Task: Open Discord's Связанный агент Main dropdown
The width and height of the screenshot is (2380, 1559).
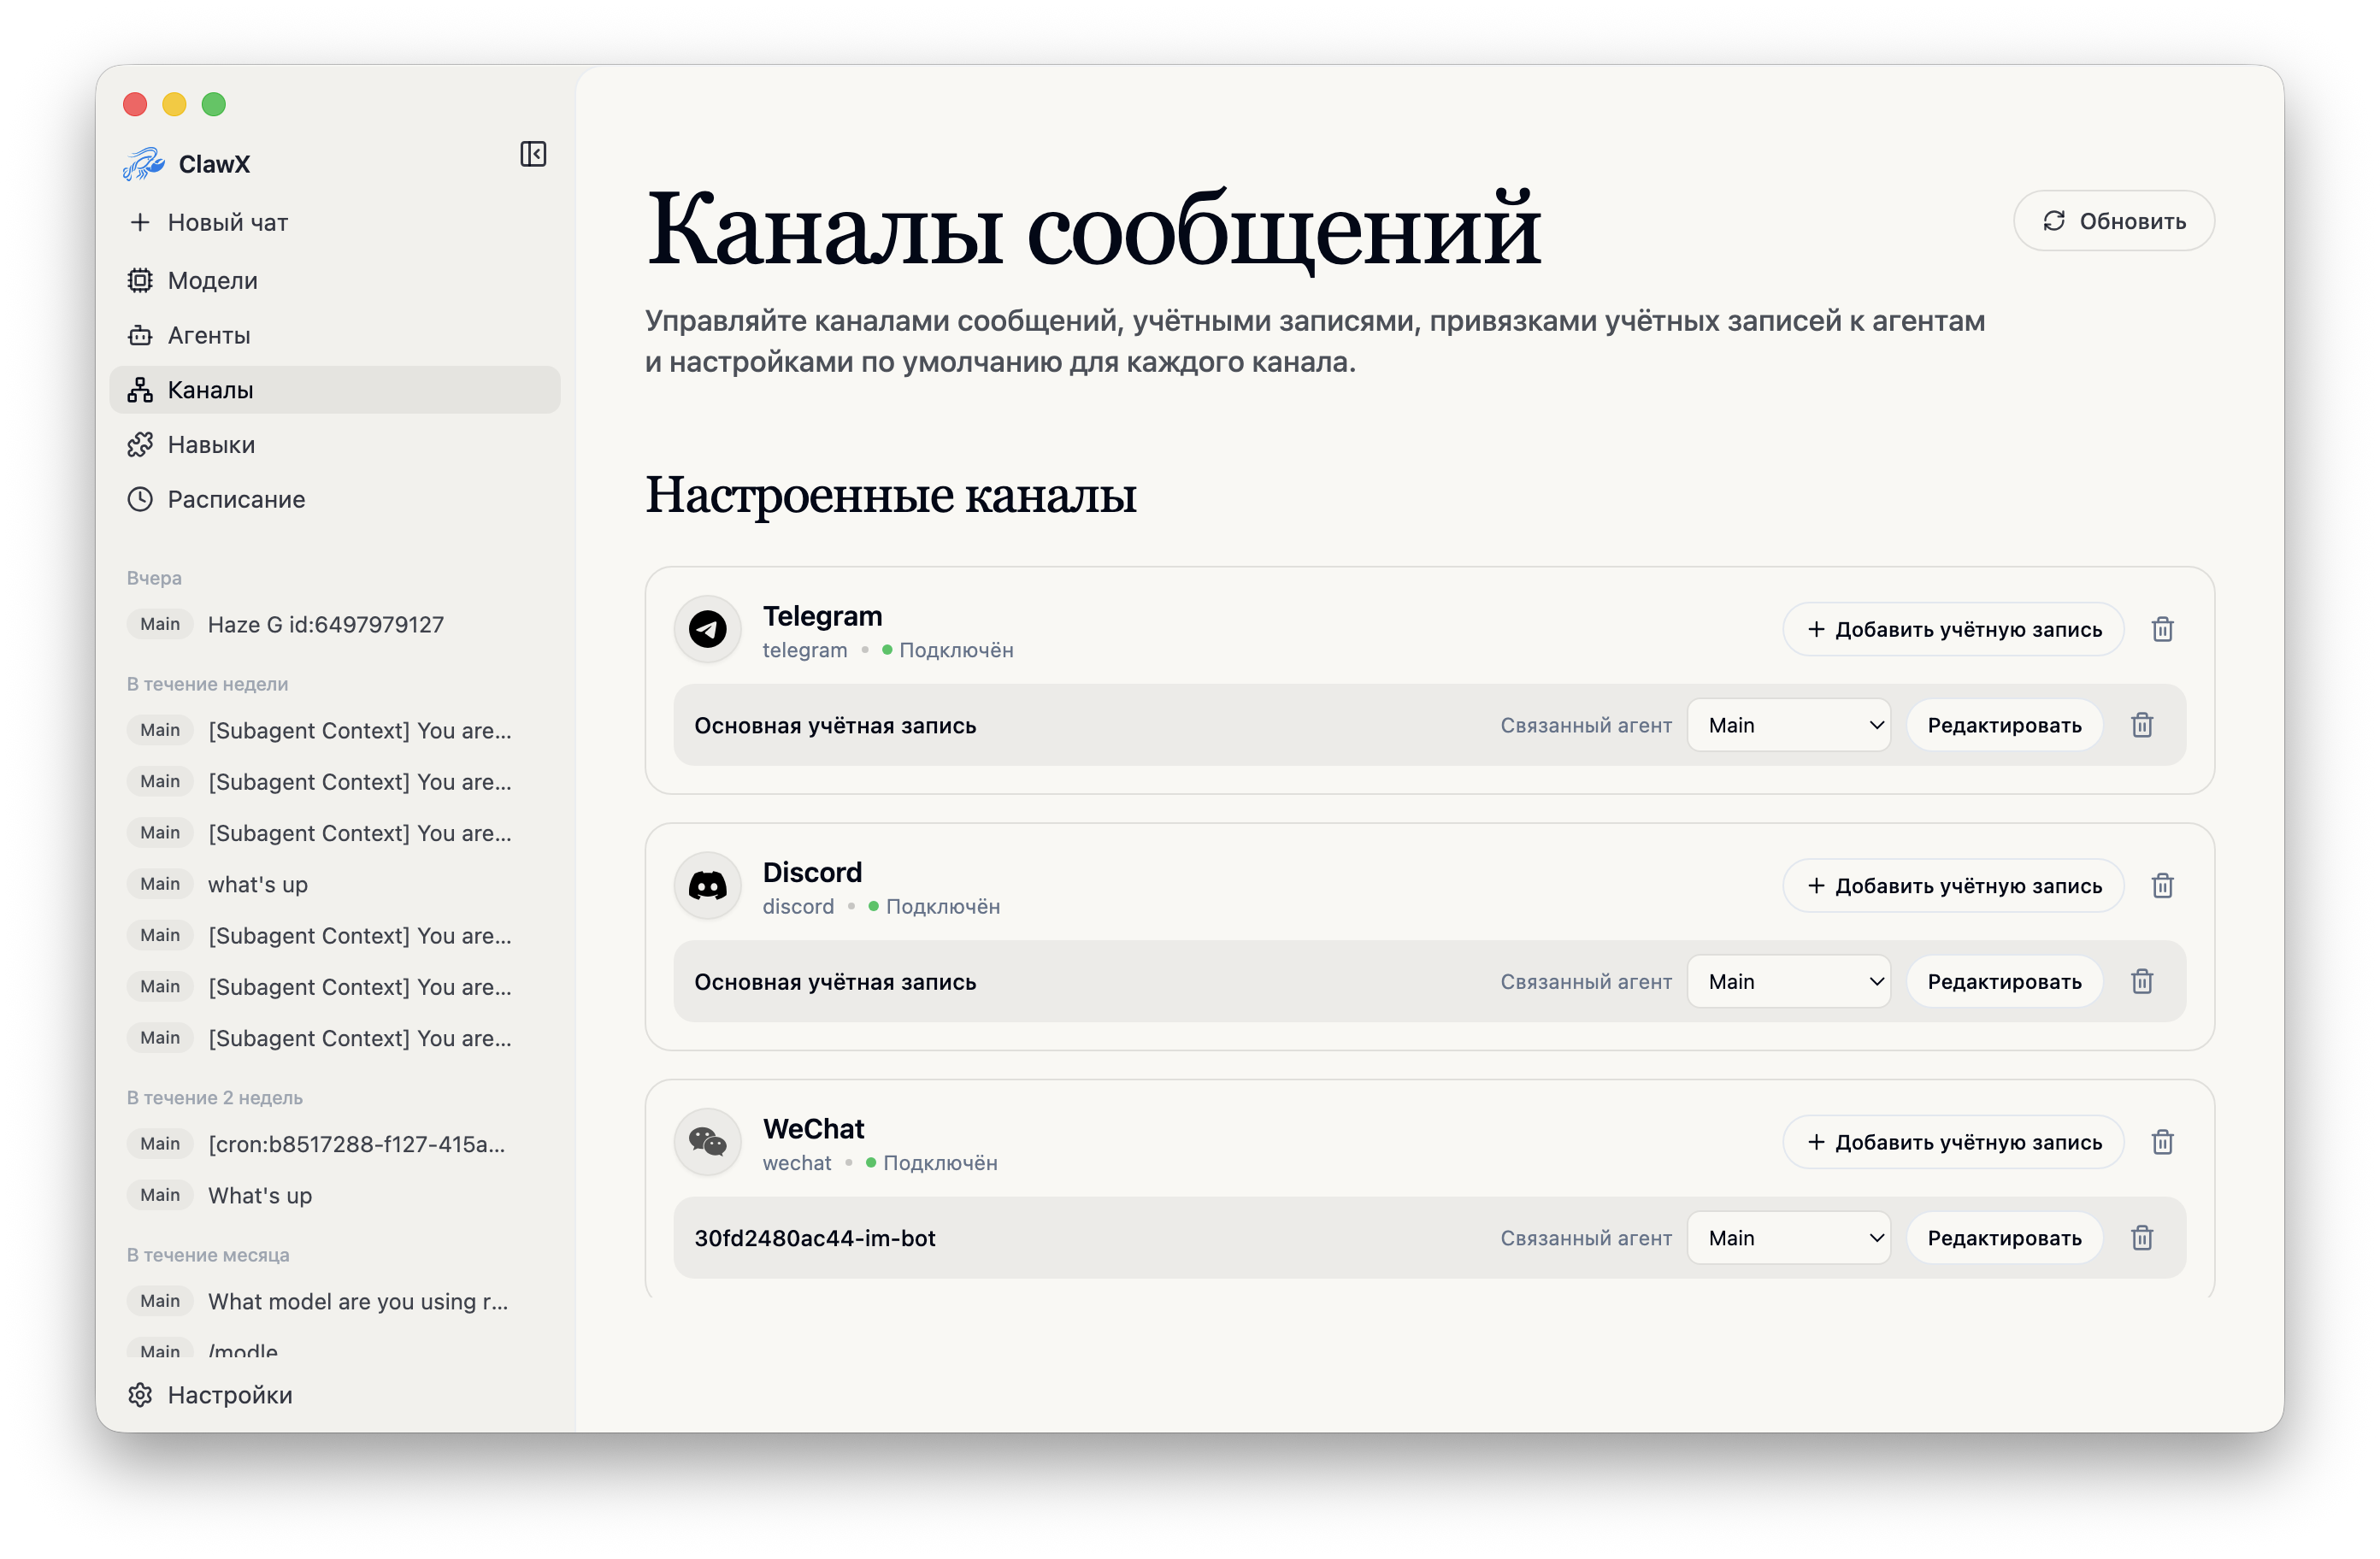Action: 1788,982
